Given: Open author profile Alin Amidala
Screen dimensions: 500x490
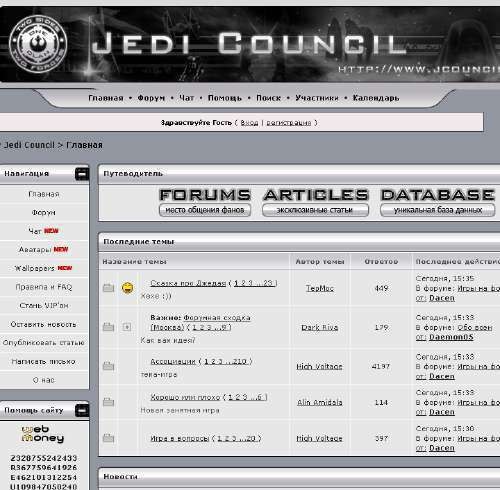Looking at the screenshot, I should [320, 402].
